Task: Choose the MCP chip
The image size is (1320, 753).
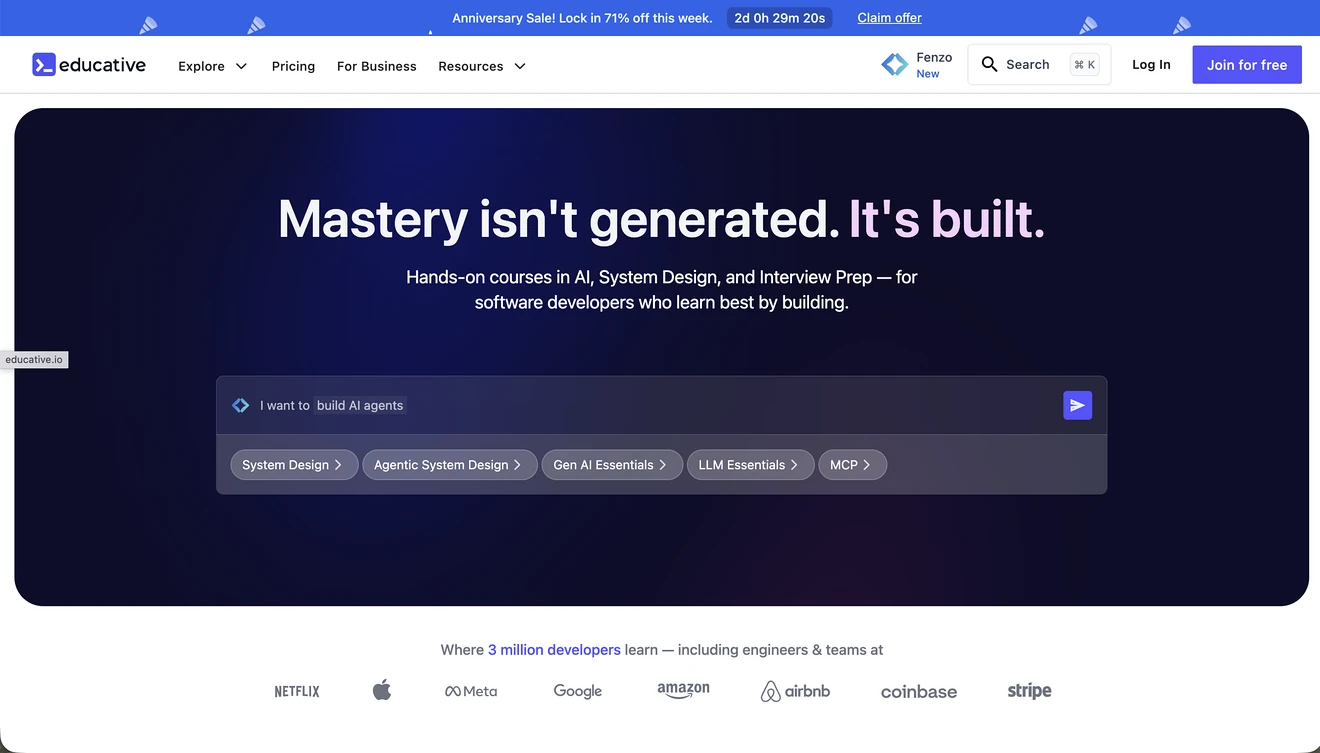Action: pos(852,465)
